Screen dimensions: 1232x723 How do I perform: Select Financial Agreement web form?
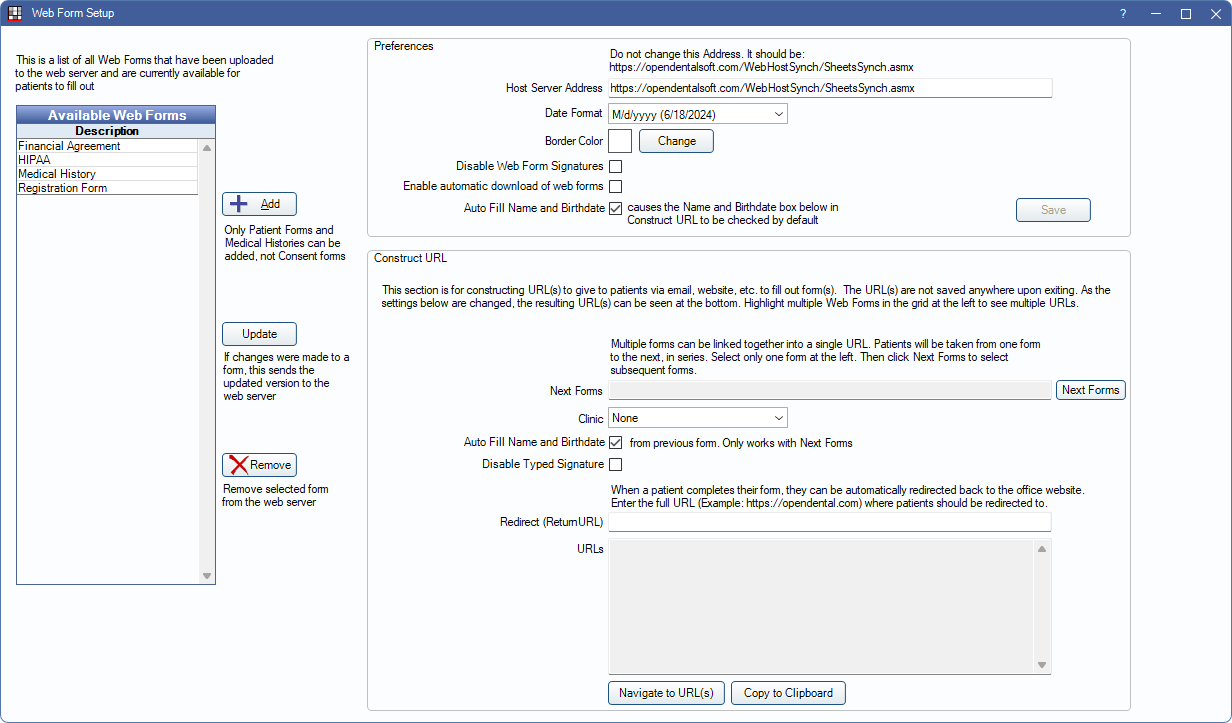coord(69,146)
